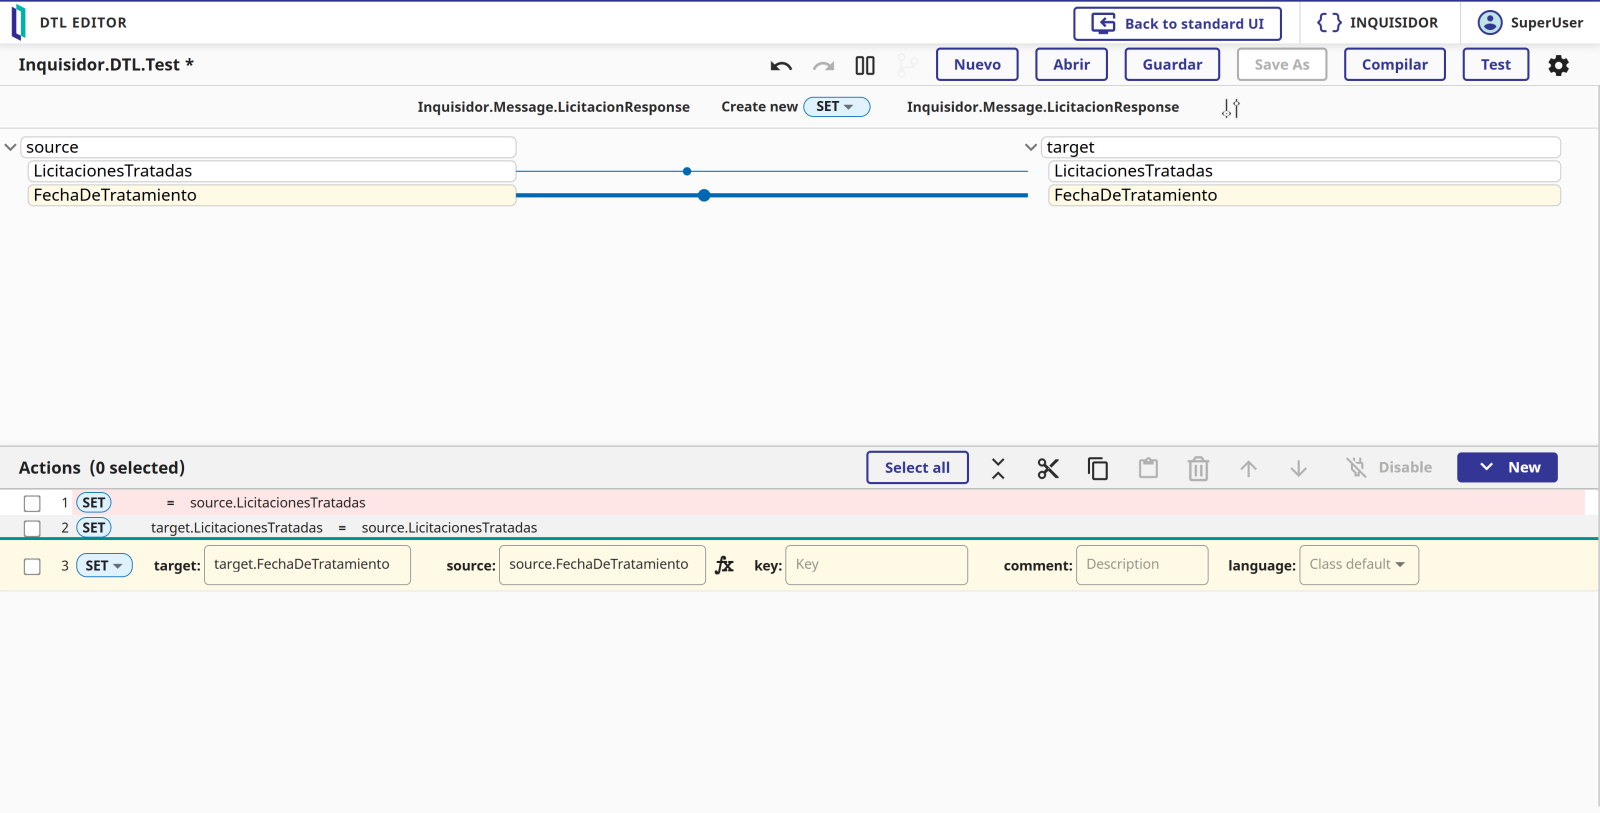Click the cut scissors icon
Viewport: 1600px width, 813px height.
pyautogui.click(x=1047, y=468)
